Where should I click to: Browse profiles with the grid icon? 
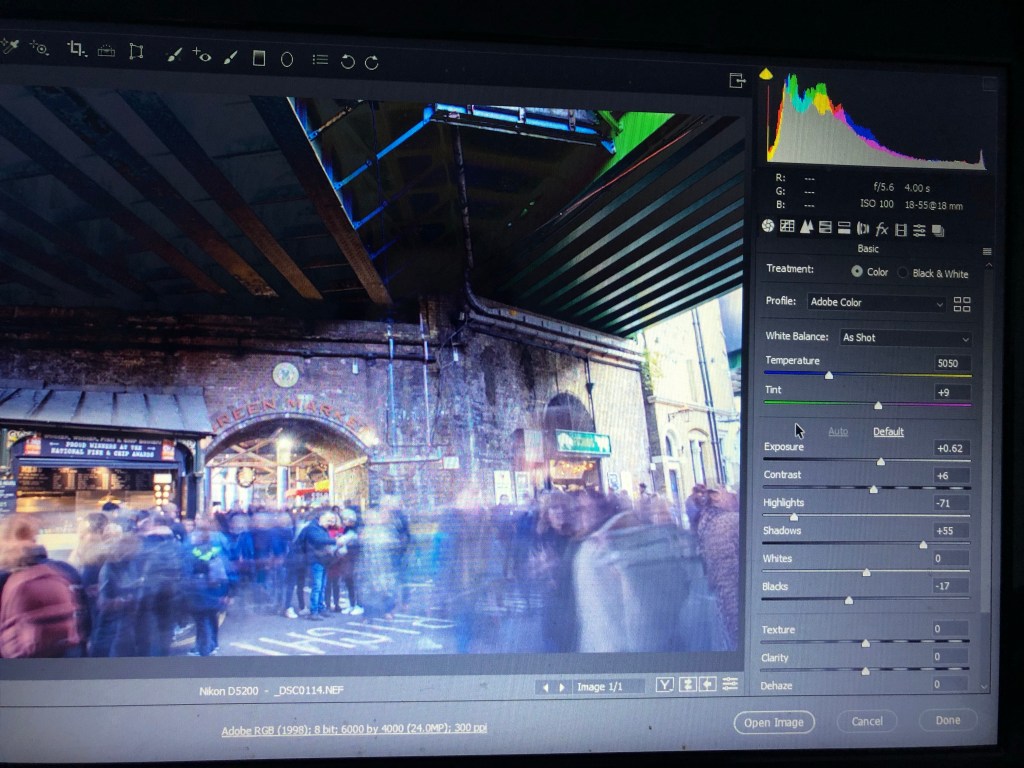click(962, 304)
